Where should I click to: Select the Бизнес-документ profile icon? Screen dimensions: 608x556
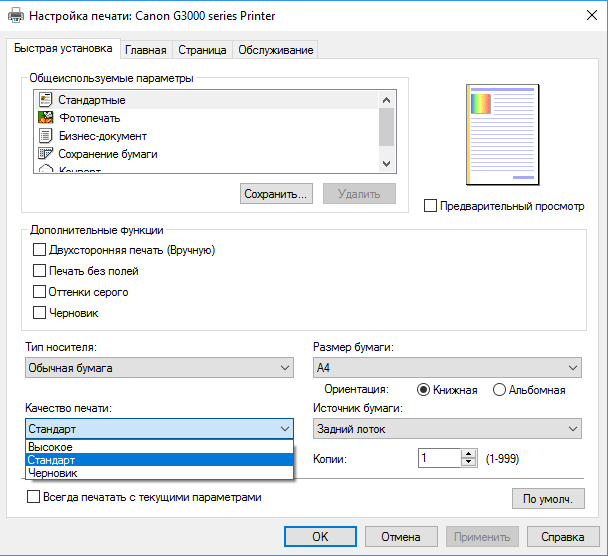[45, 136]
